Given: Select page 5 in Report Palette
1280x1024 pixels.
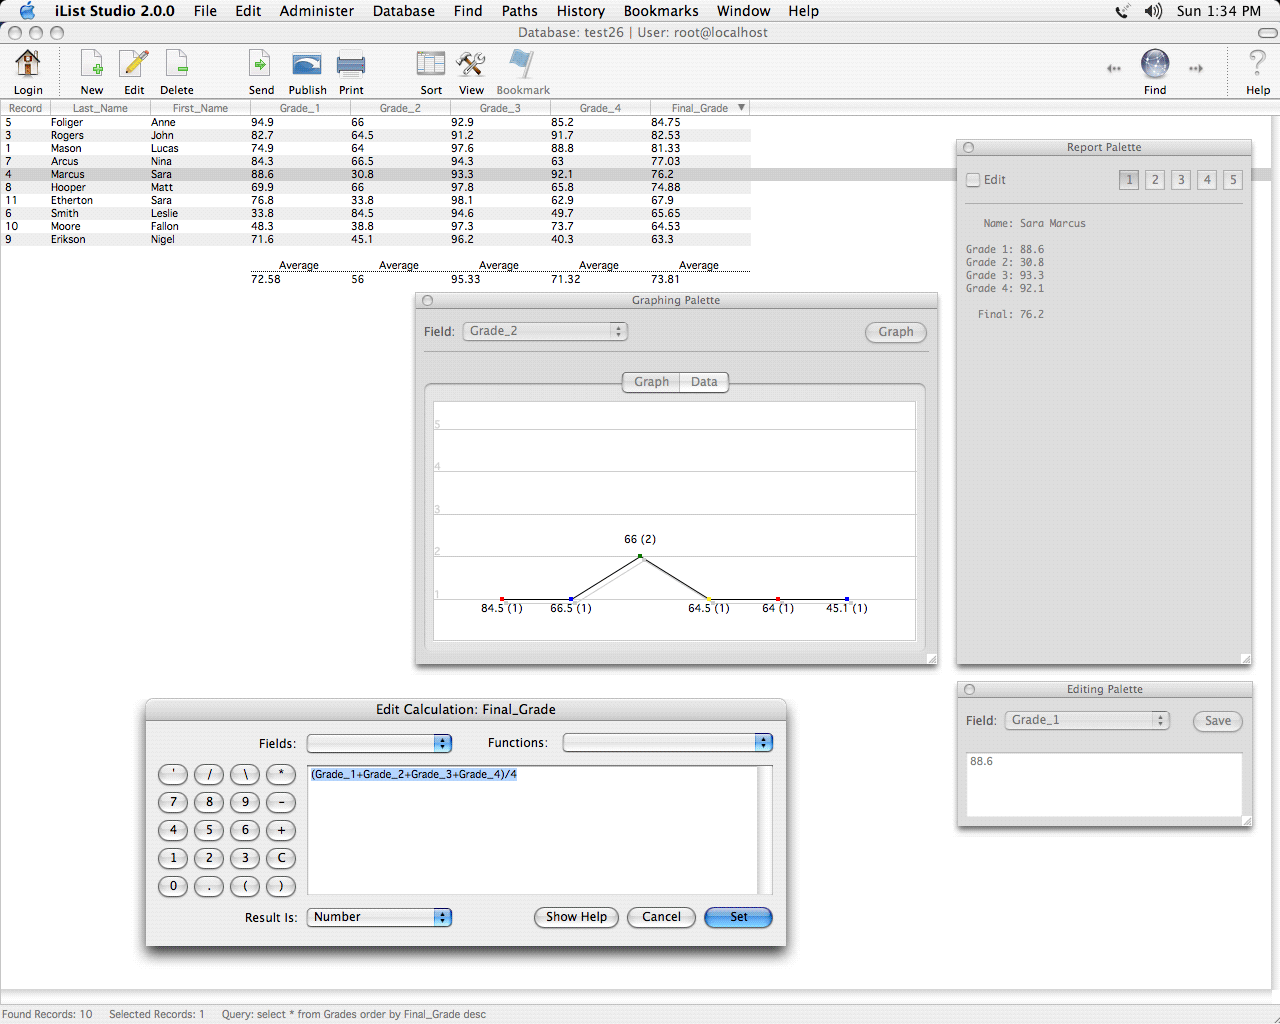Looking at the screenshot, I should 1233,180.
